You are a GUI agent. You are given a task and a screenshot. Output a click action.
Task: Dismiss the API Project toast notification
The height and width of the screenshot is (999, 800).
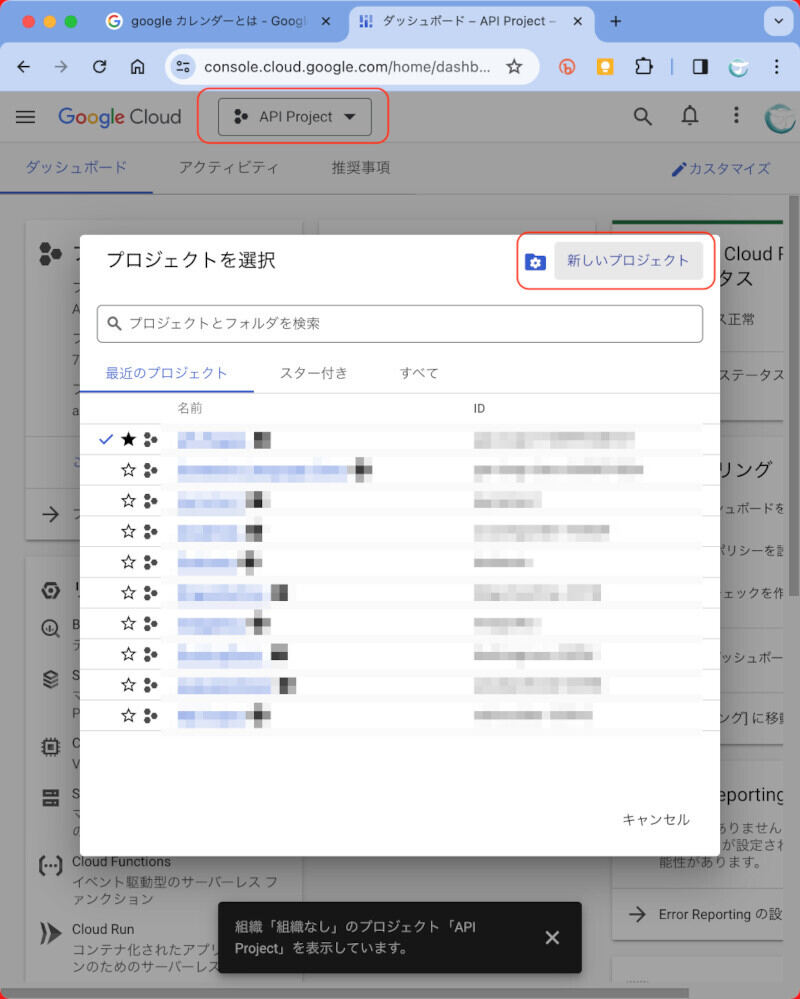click(552, 937)
